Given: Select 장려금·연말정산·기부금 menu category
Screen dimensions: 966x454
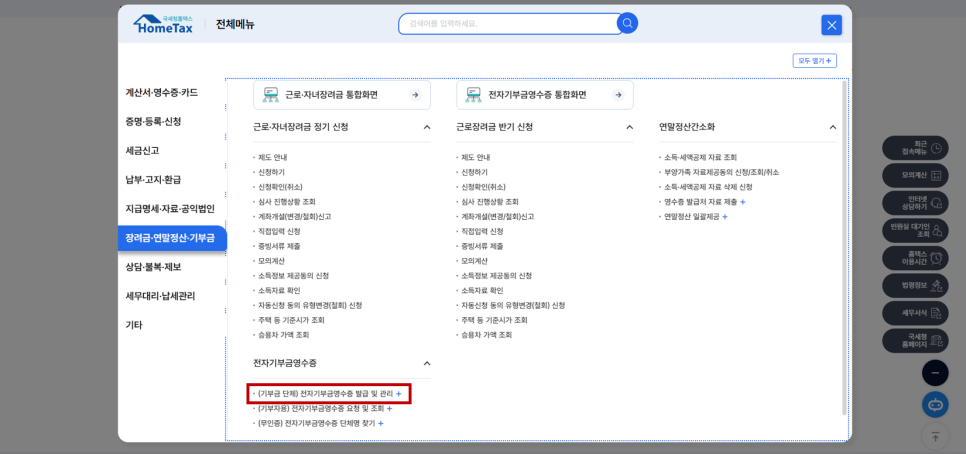Looking at the screenshot, I should [172, 238].
